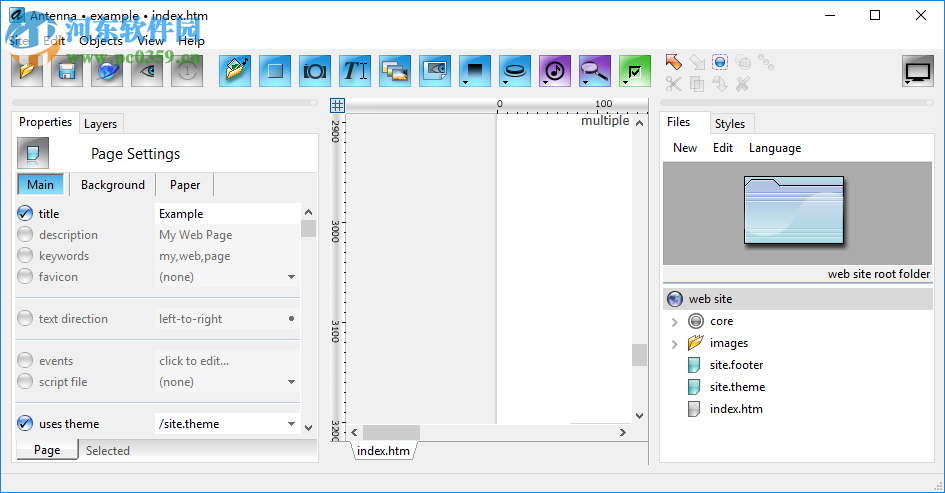945x493 pixels.
Task: Click the grey down-right arrow icon
Action: [x=697, y=61]
